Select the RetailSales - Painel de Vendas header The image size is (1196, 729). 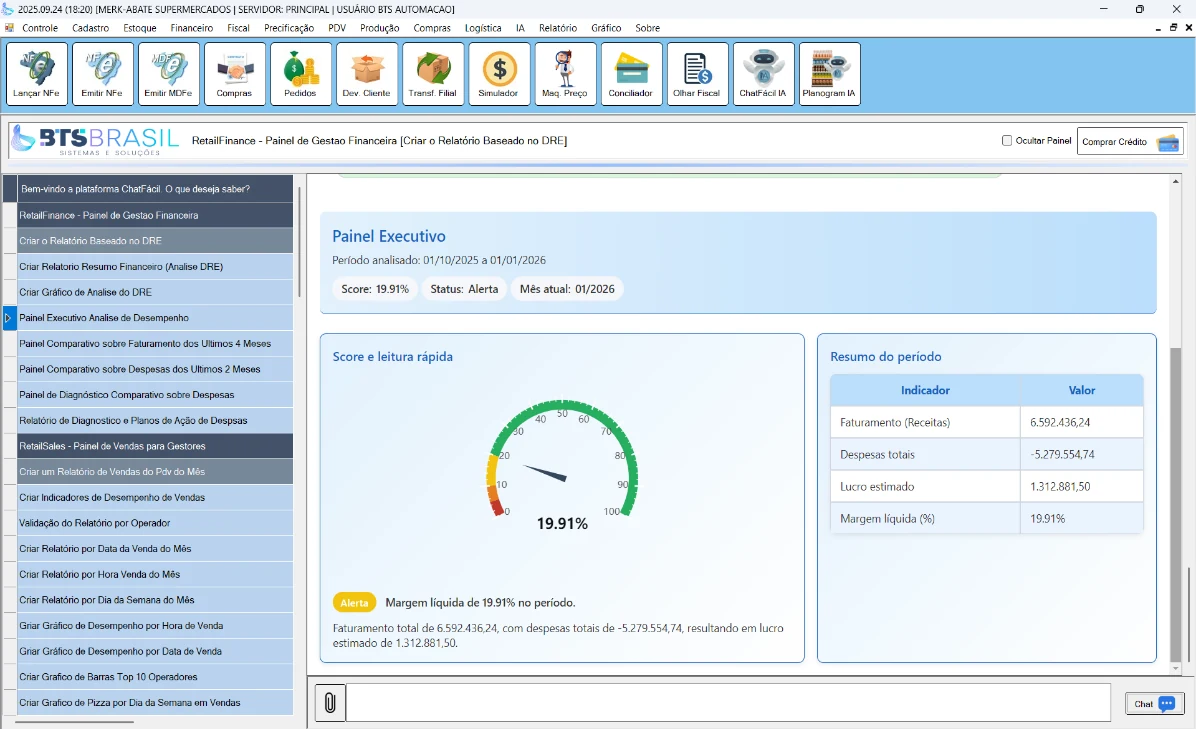pyautogui.click(x=156, y=446)
